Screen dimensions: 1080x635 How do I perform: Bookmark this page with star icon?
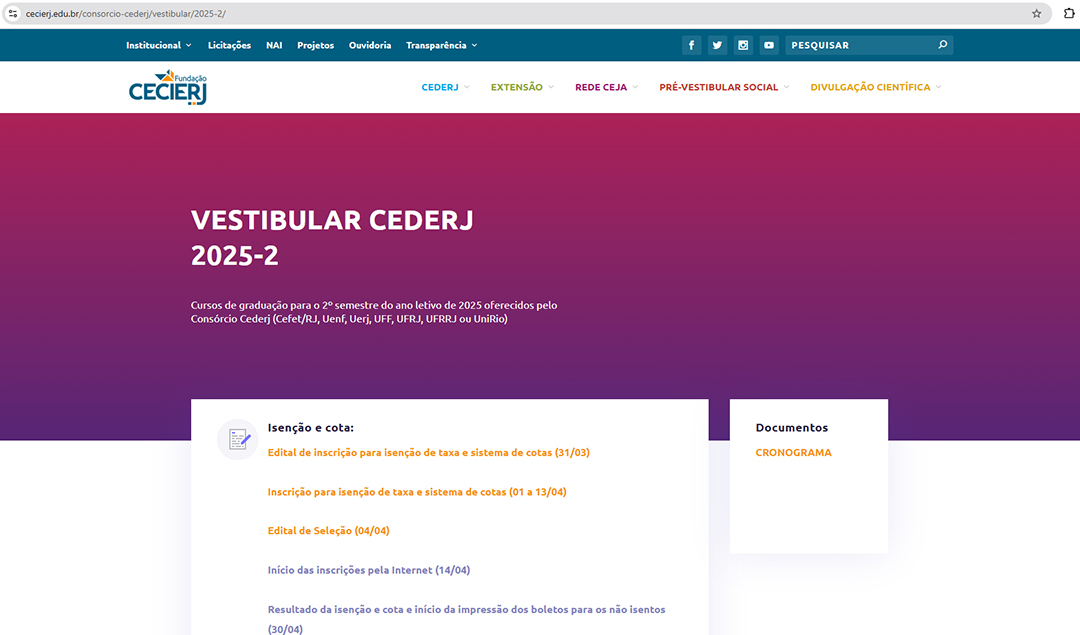tap(1036, 13)
